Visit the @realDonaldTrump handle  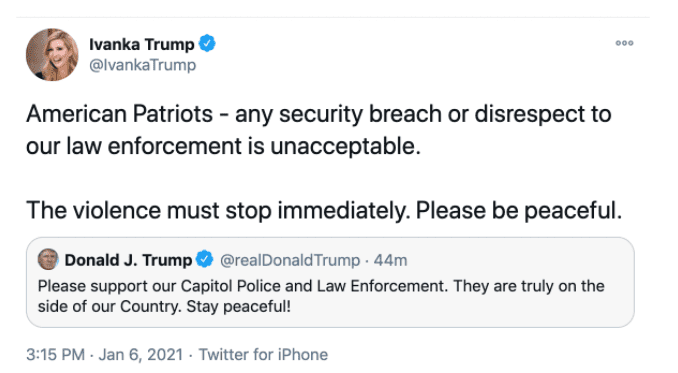click(x=290, y=260)
